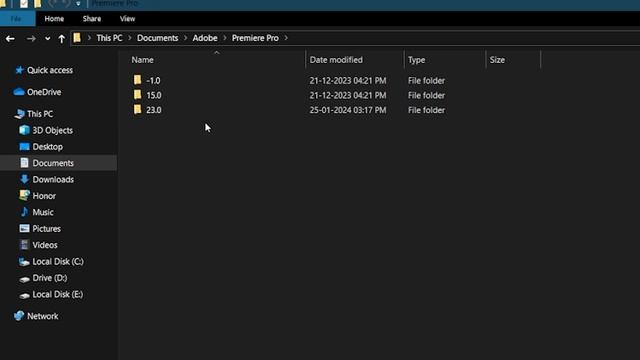Open Music in sidebar
Viewport: 640px width, 360px height.
tap(43, 212)
